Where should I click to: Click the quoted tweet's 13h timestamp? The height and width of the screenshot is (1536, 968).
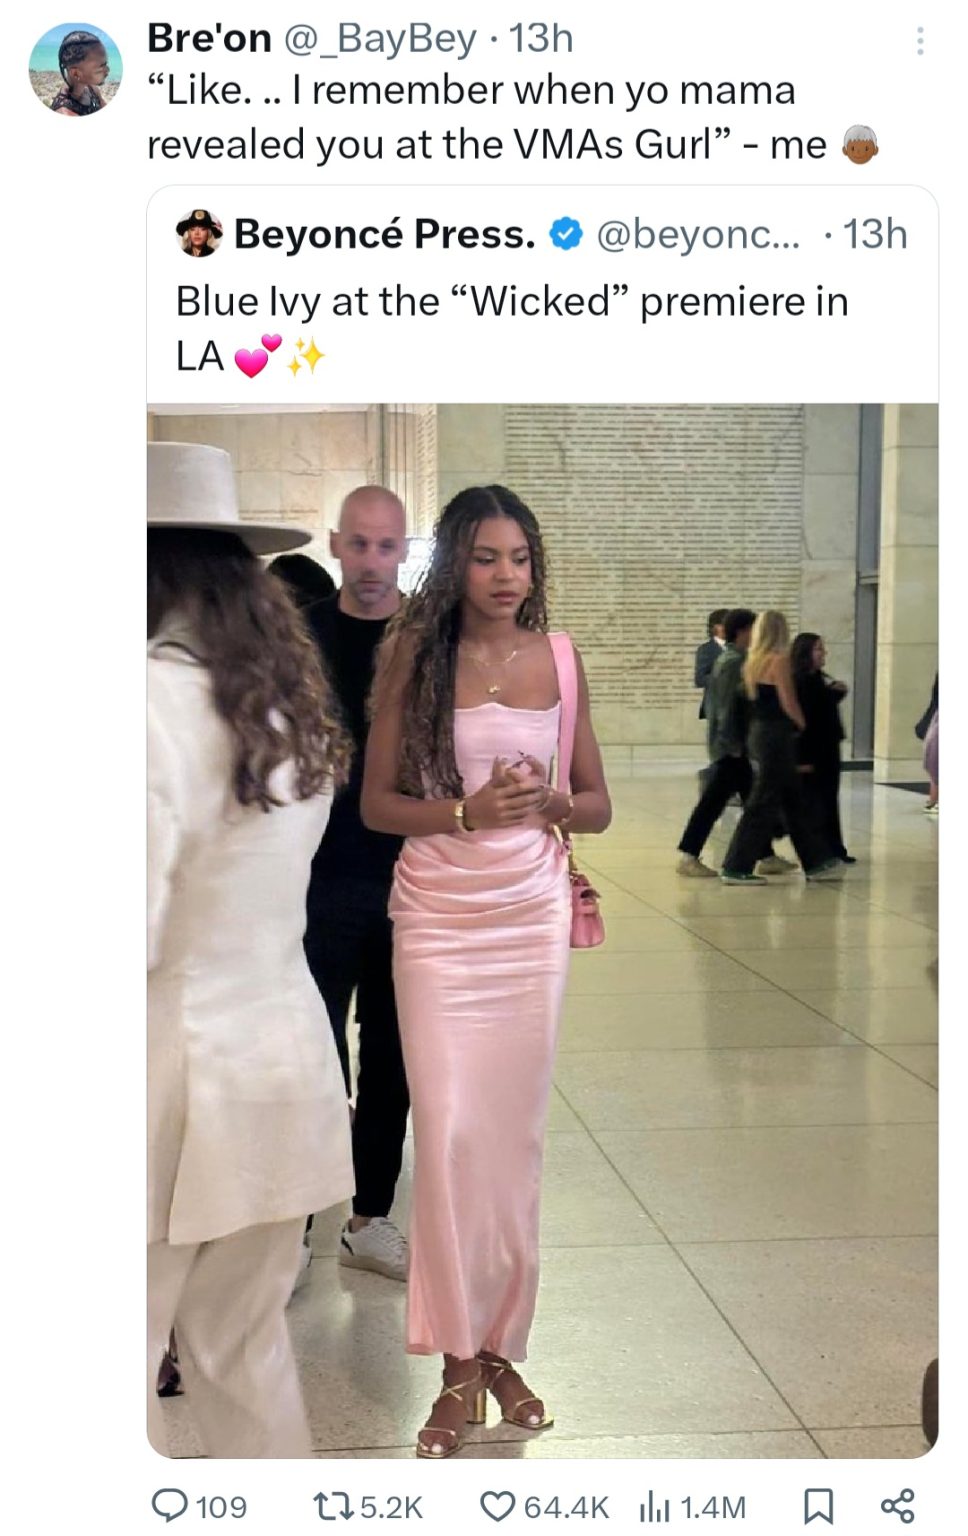(875, 234)
